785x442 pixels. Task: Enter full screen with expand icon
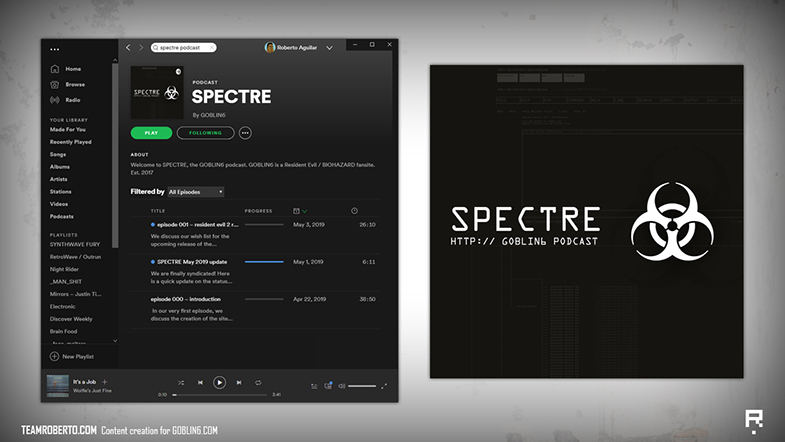384,386
